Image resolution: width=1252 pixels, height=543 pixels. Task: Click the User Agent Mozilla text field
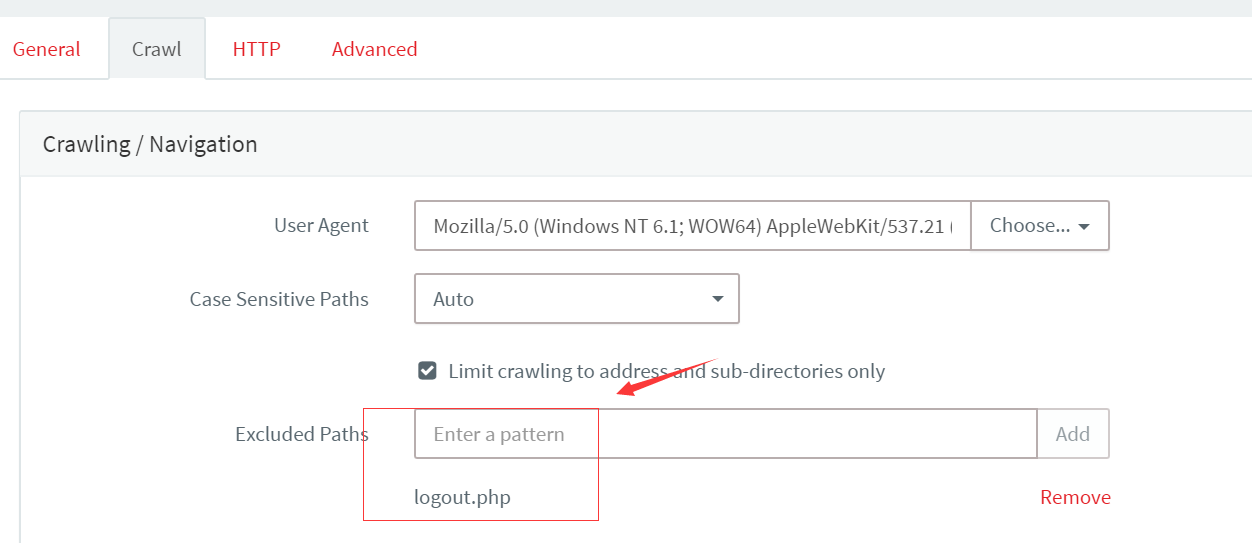pos(693,226)
